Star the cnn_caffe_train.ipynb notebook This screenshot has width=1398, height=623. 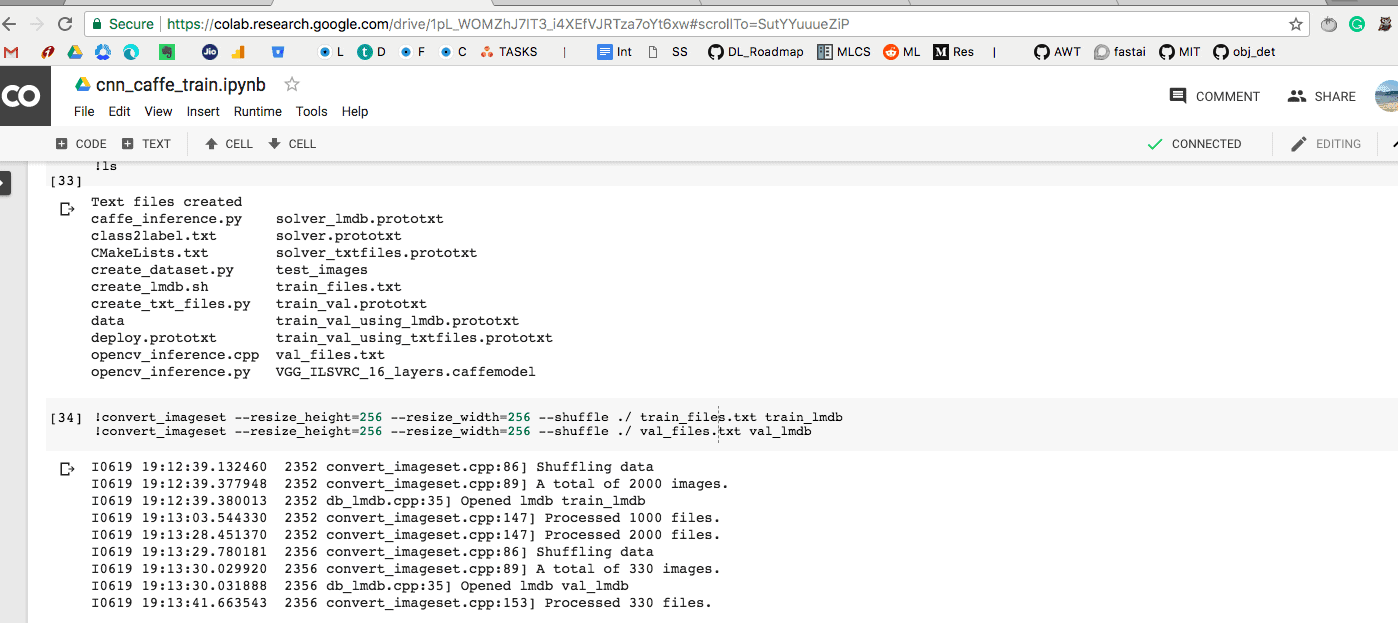coord(292,84)
